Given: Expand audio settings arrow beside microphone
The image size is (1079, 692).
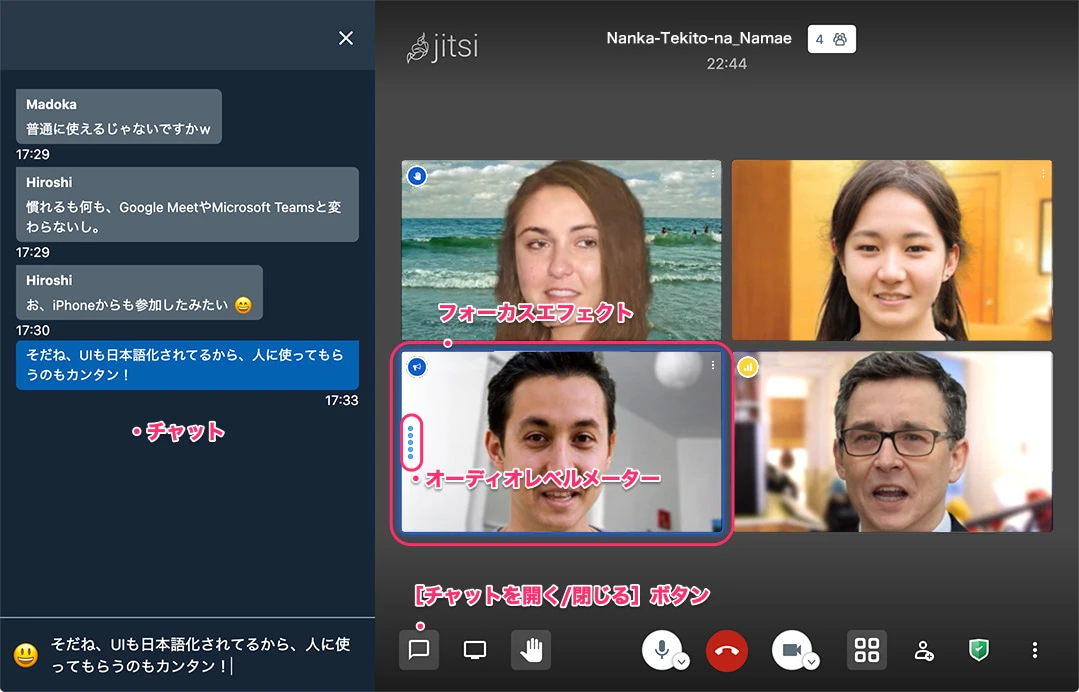Looking at the screenshot, I should coord(681,661).
